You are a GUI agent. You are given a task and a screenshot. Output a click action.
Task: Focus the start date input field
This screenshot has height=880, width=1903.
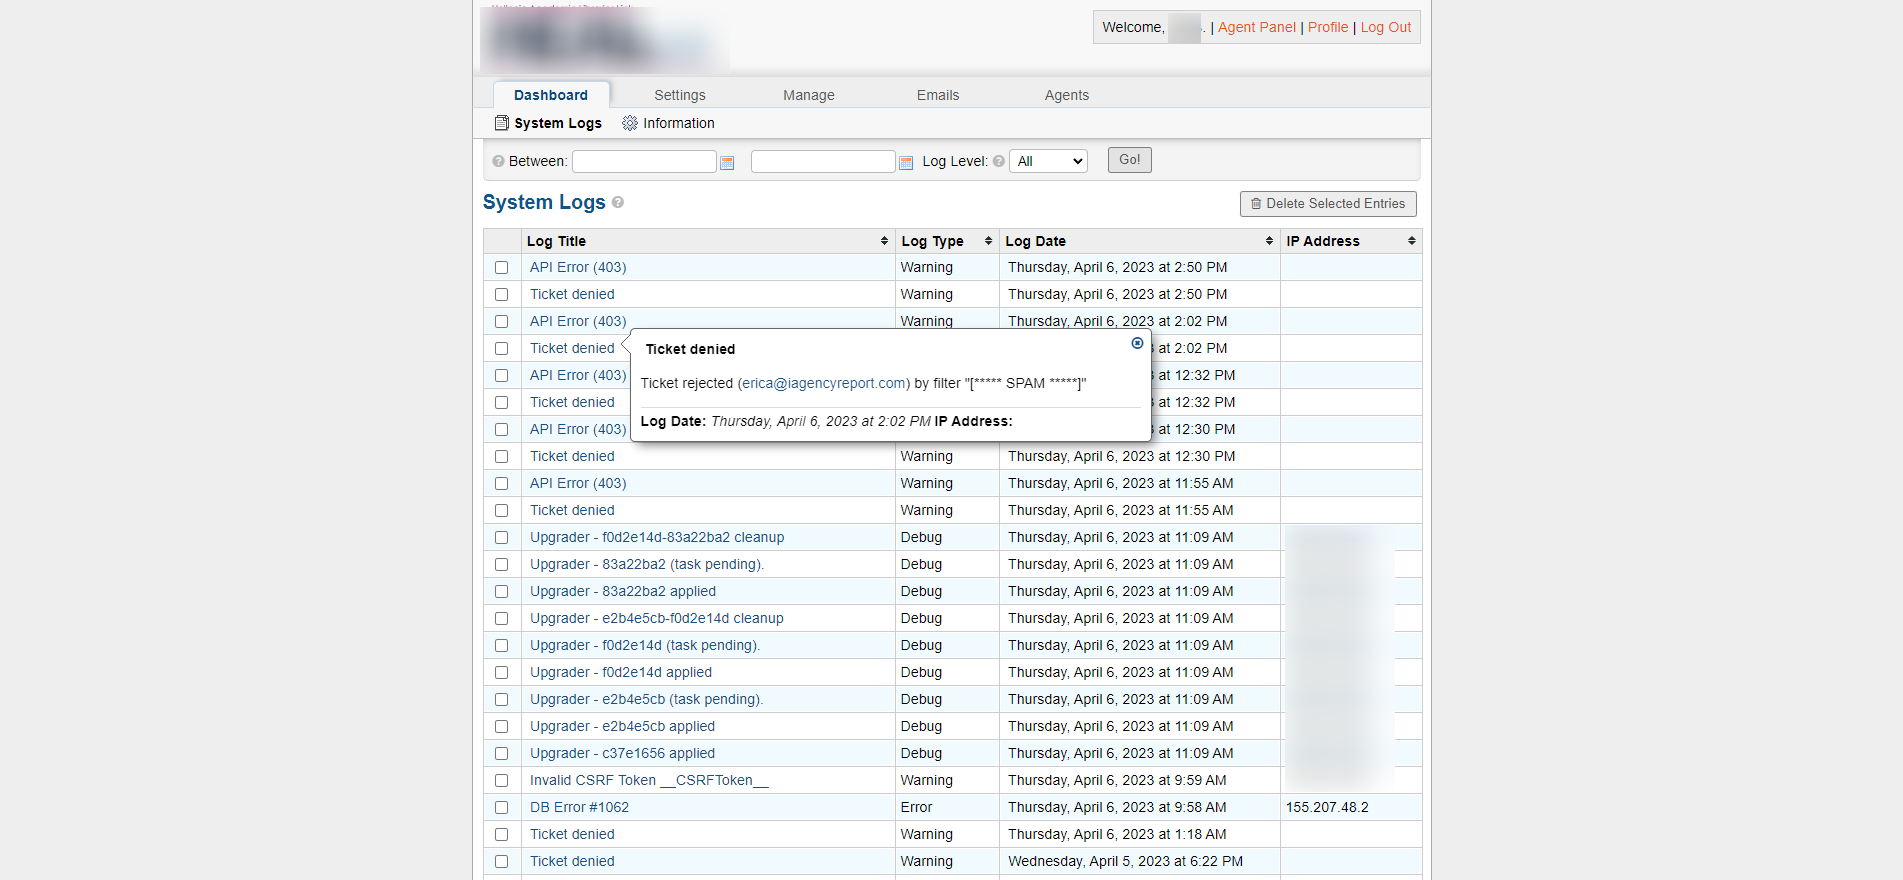[x=644, y=161]
